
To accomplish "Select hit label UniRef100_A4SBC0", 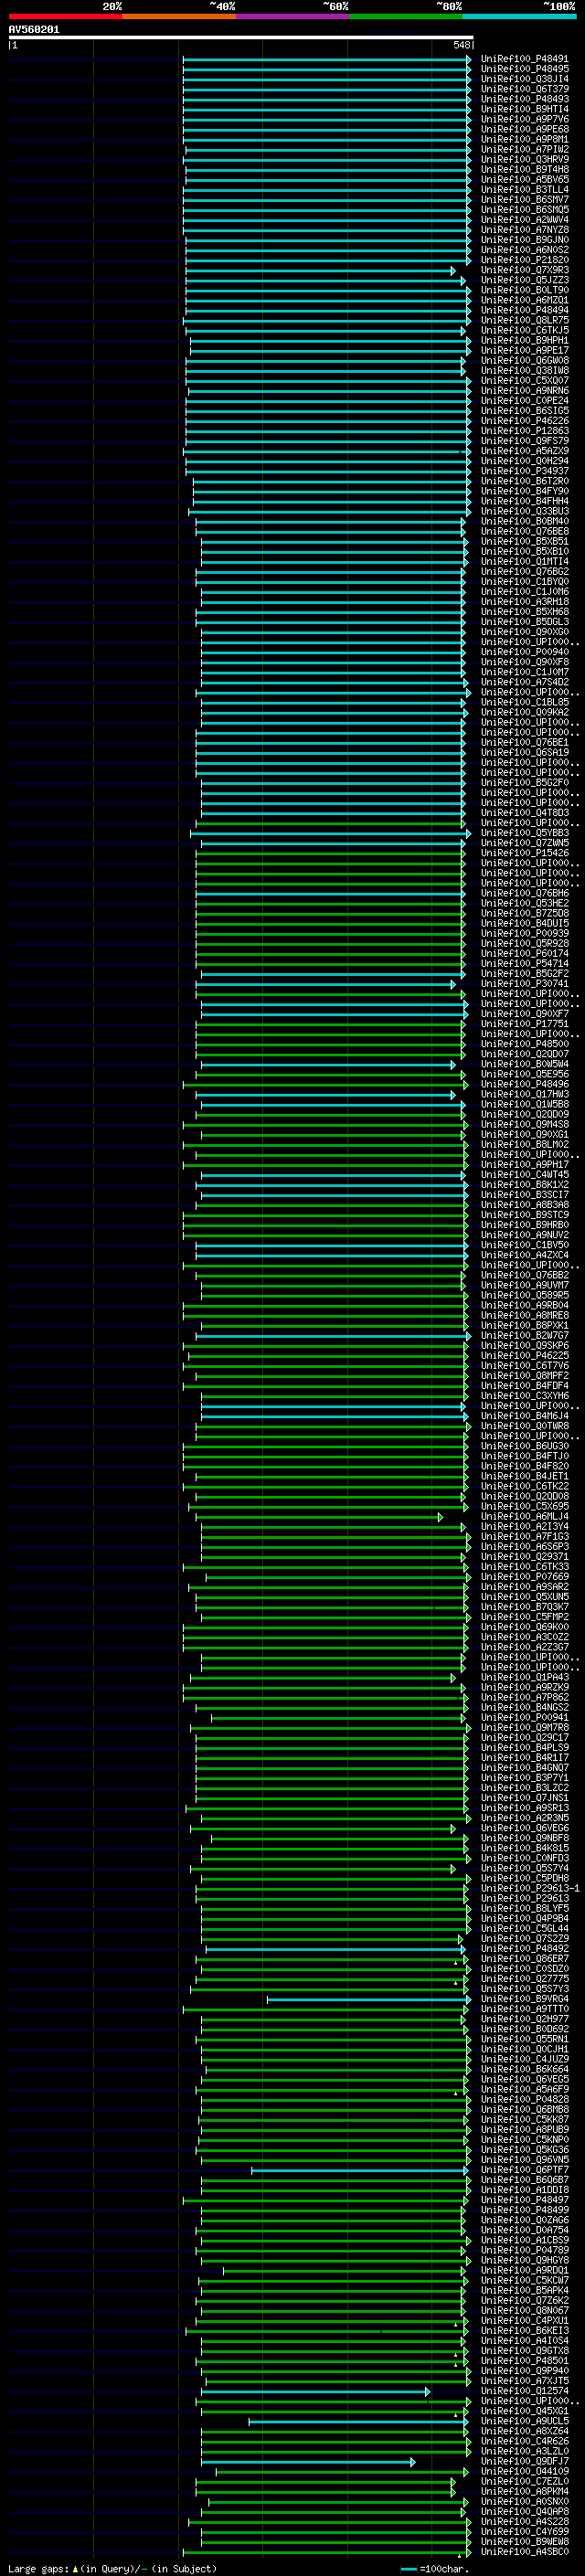I will [524, 2552].
